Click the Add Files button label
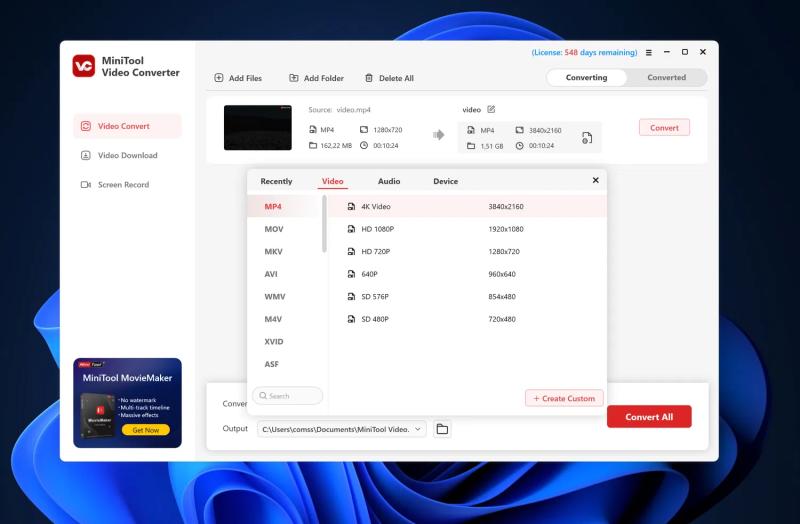 (245, 78)
